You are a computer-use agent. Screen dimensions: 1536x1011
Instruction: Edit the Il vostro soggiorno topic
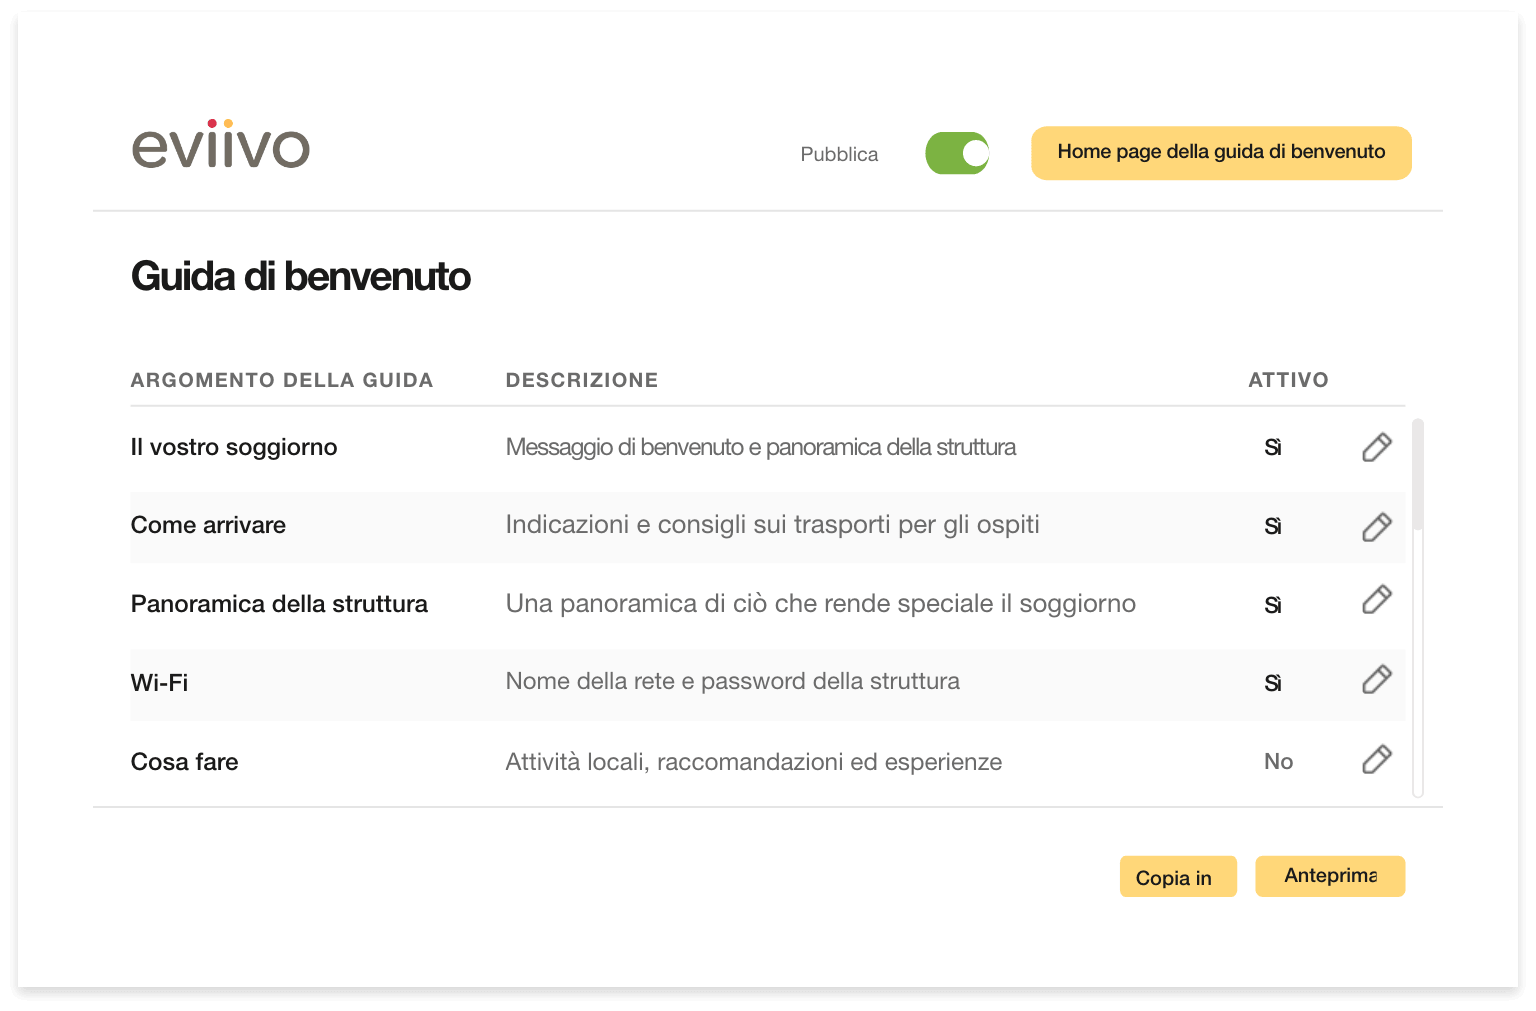pyautogui.click(x=1377, y=447)
